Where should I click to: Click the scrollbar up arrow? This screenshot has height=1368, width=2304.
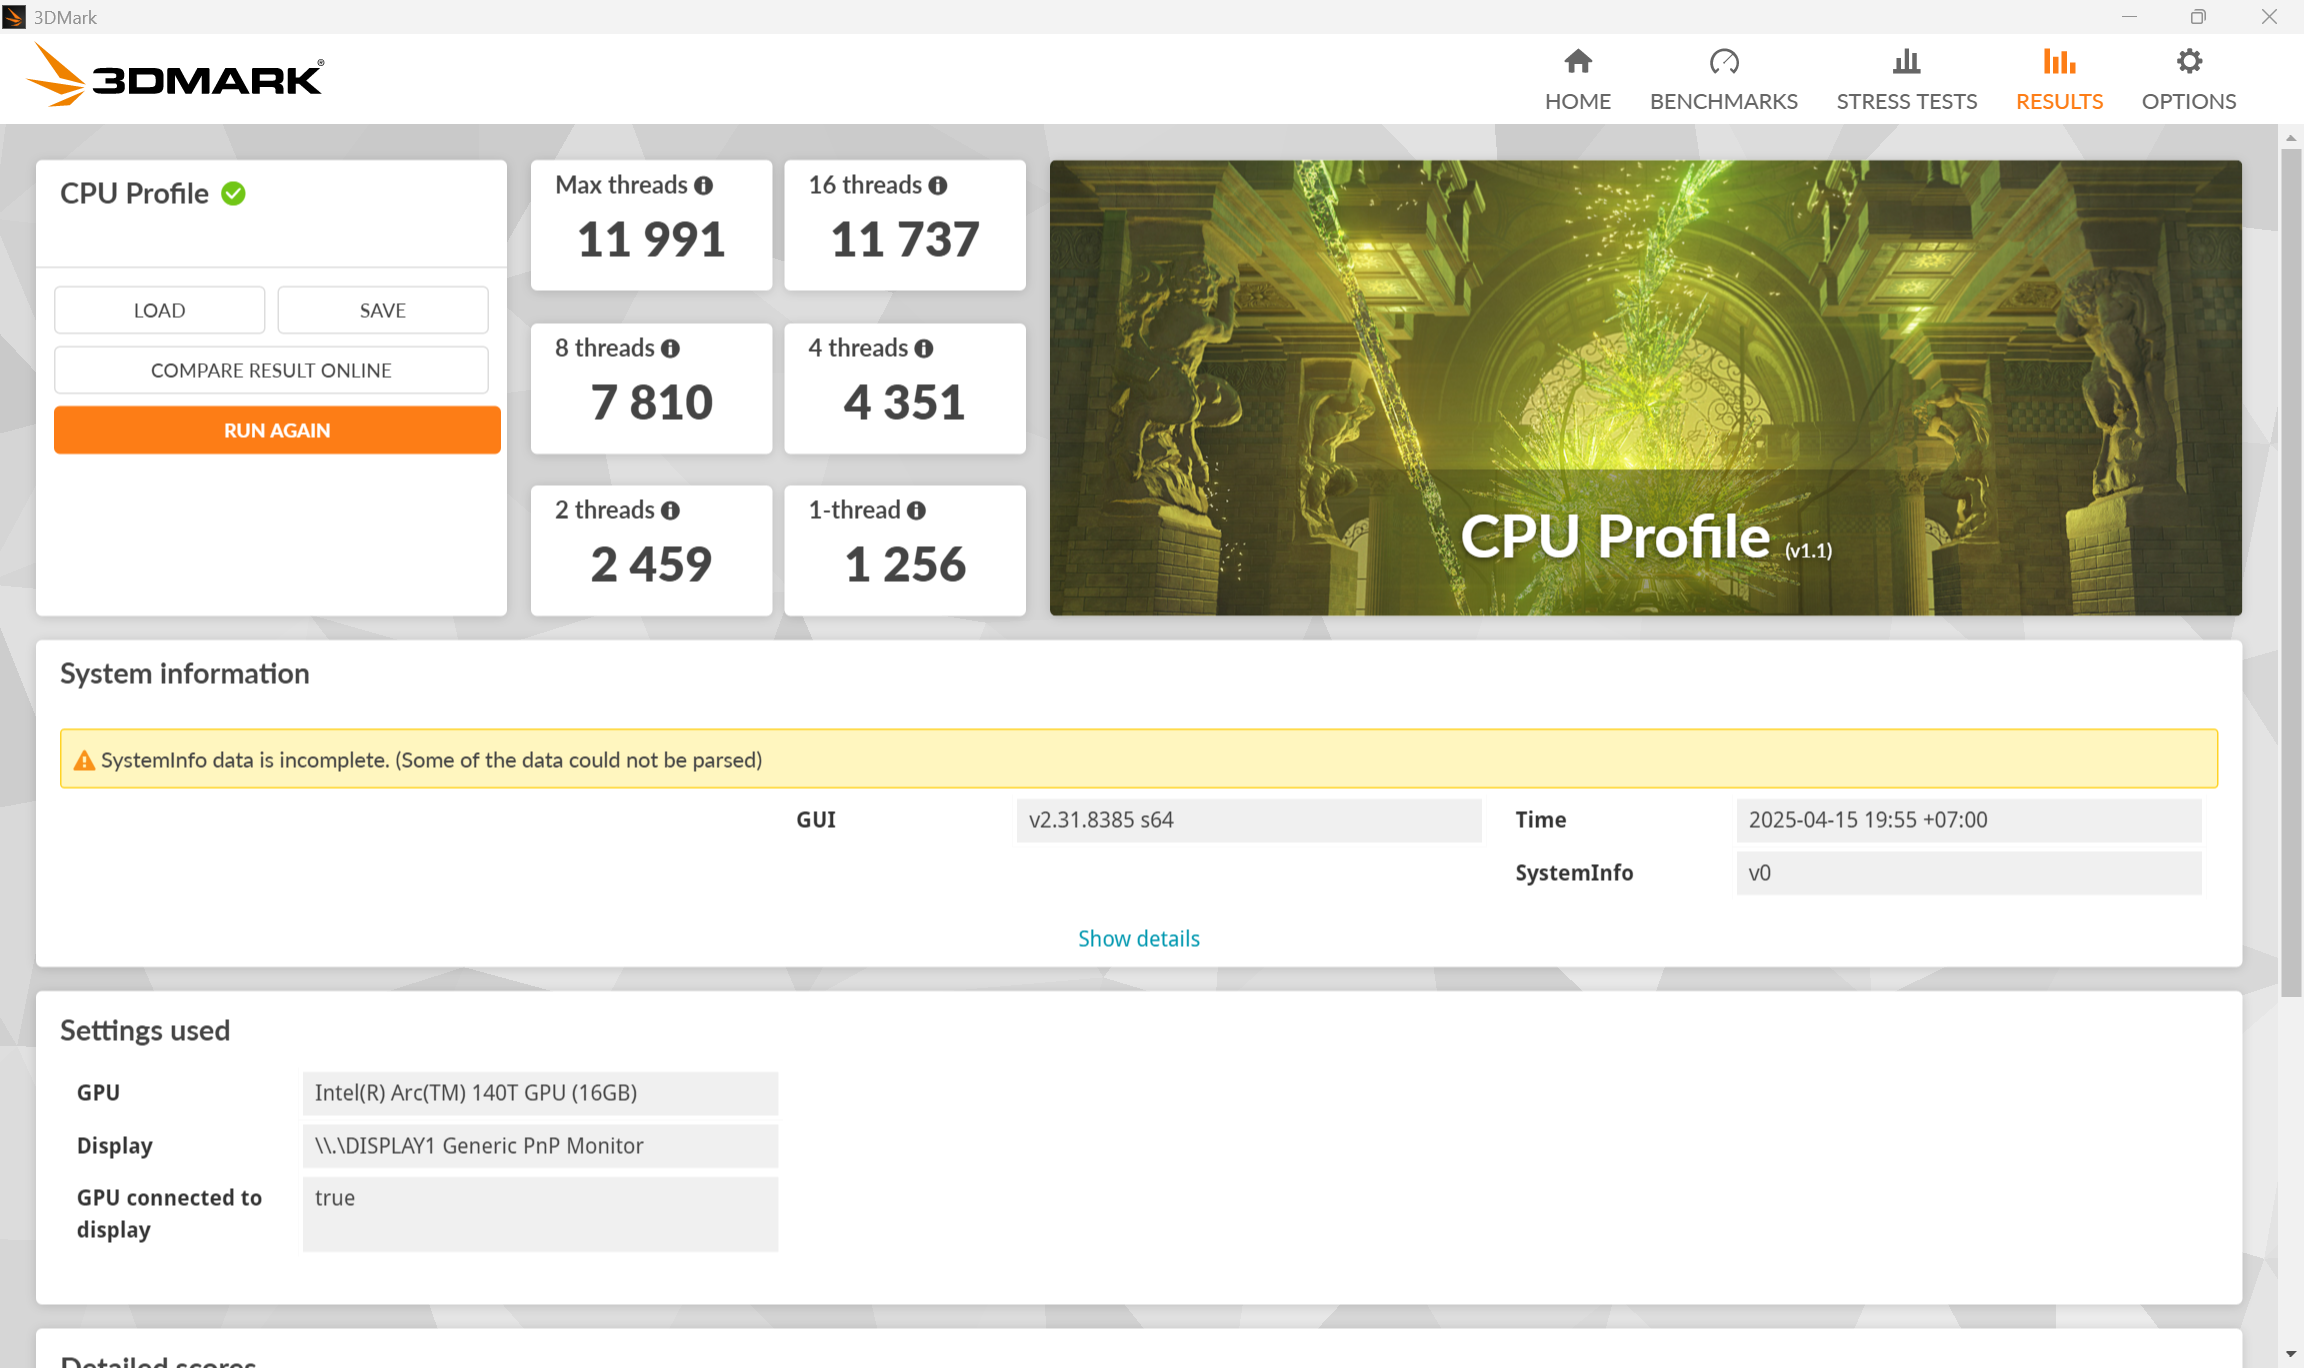click(x=2291, y=138)
